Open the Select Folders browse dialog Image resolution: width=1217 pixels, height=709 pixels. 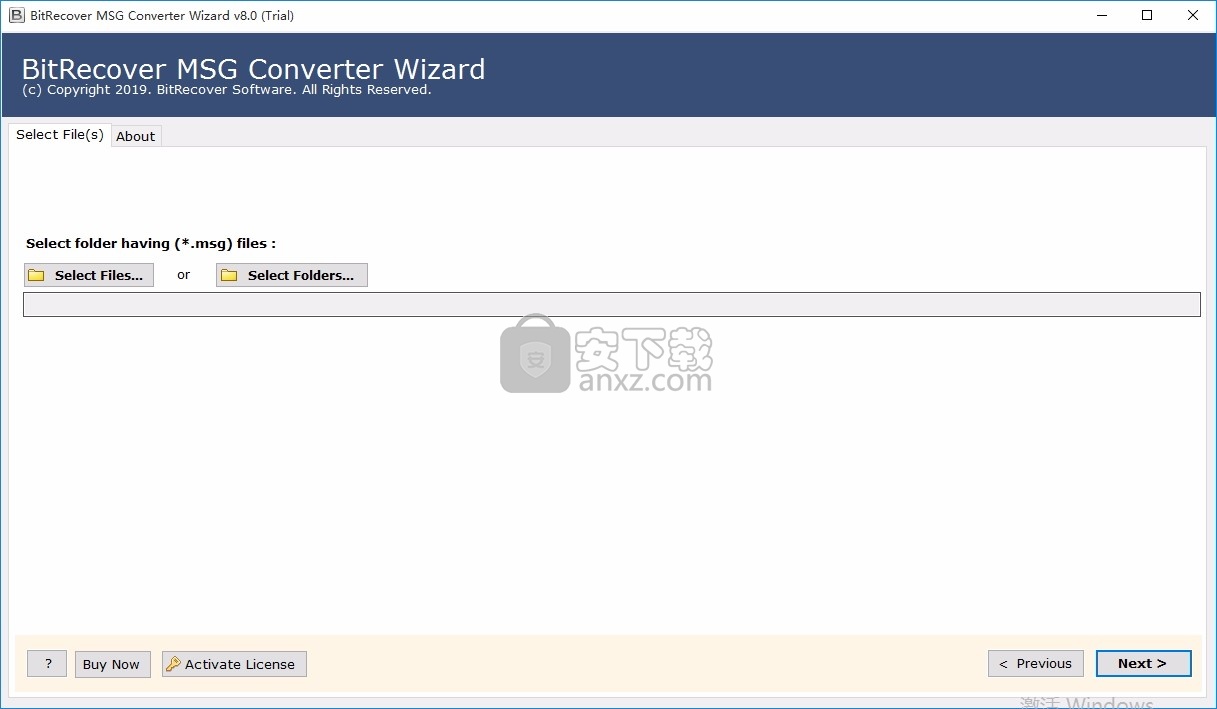point(292,275)
